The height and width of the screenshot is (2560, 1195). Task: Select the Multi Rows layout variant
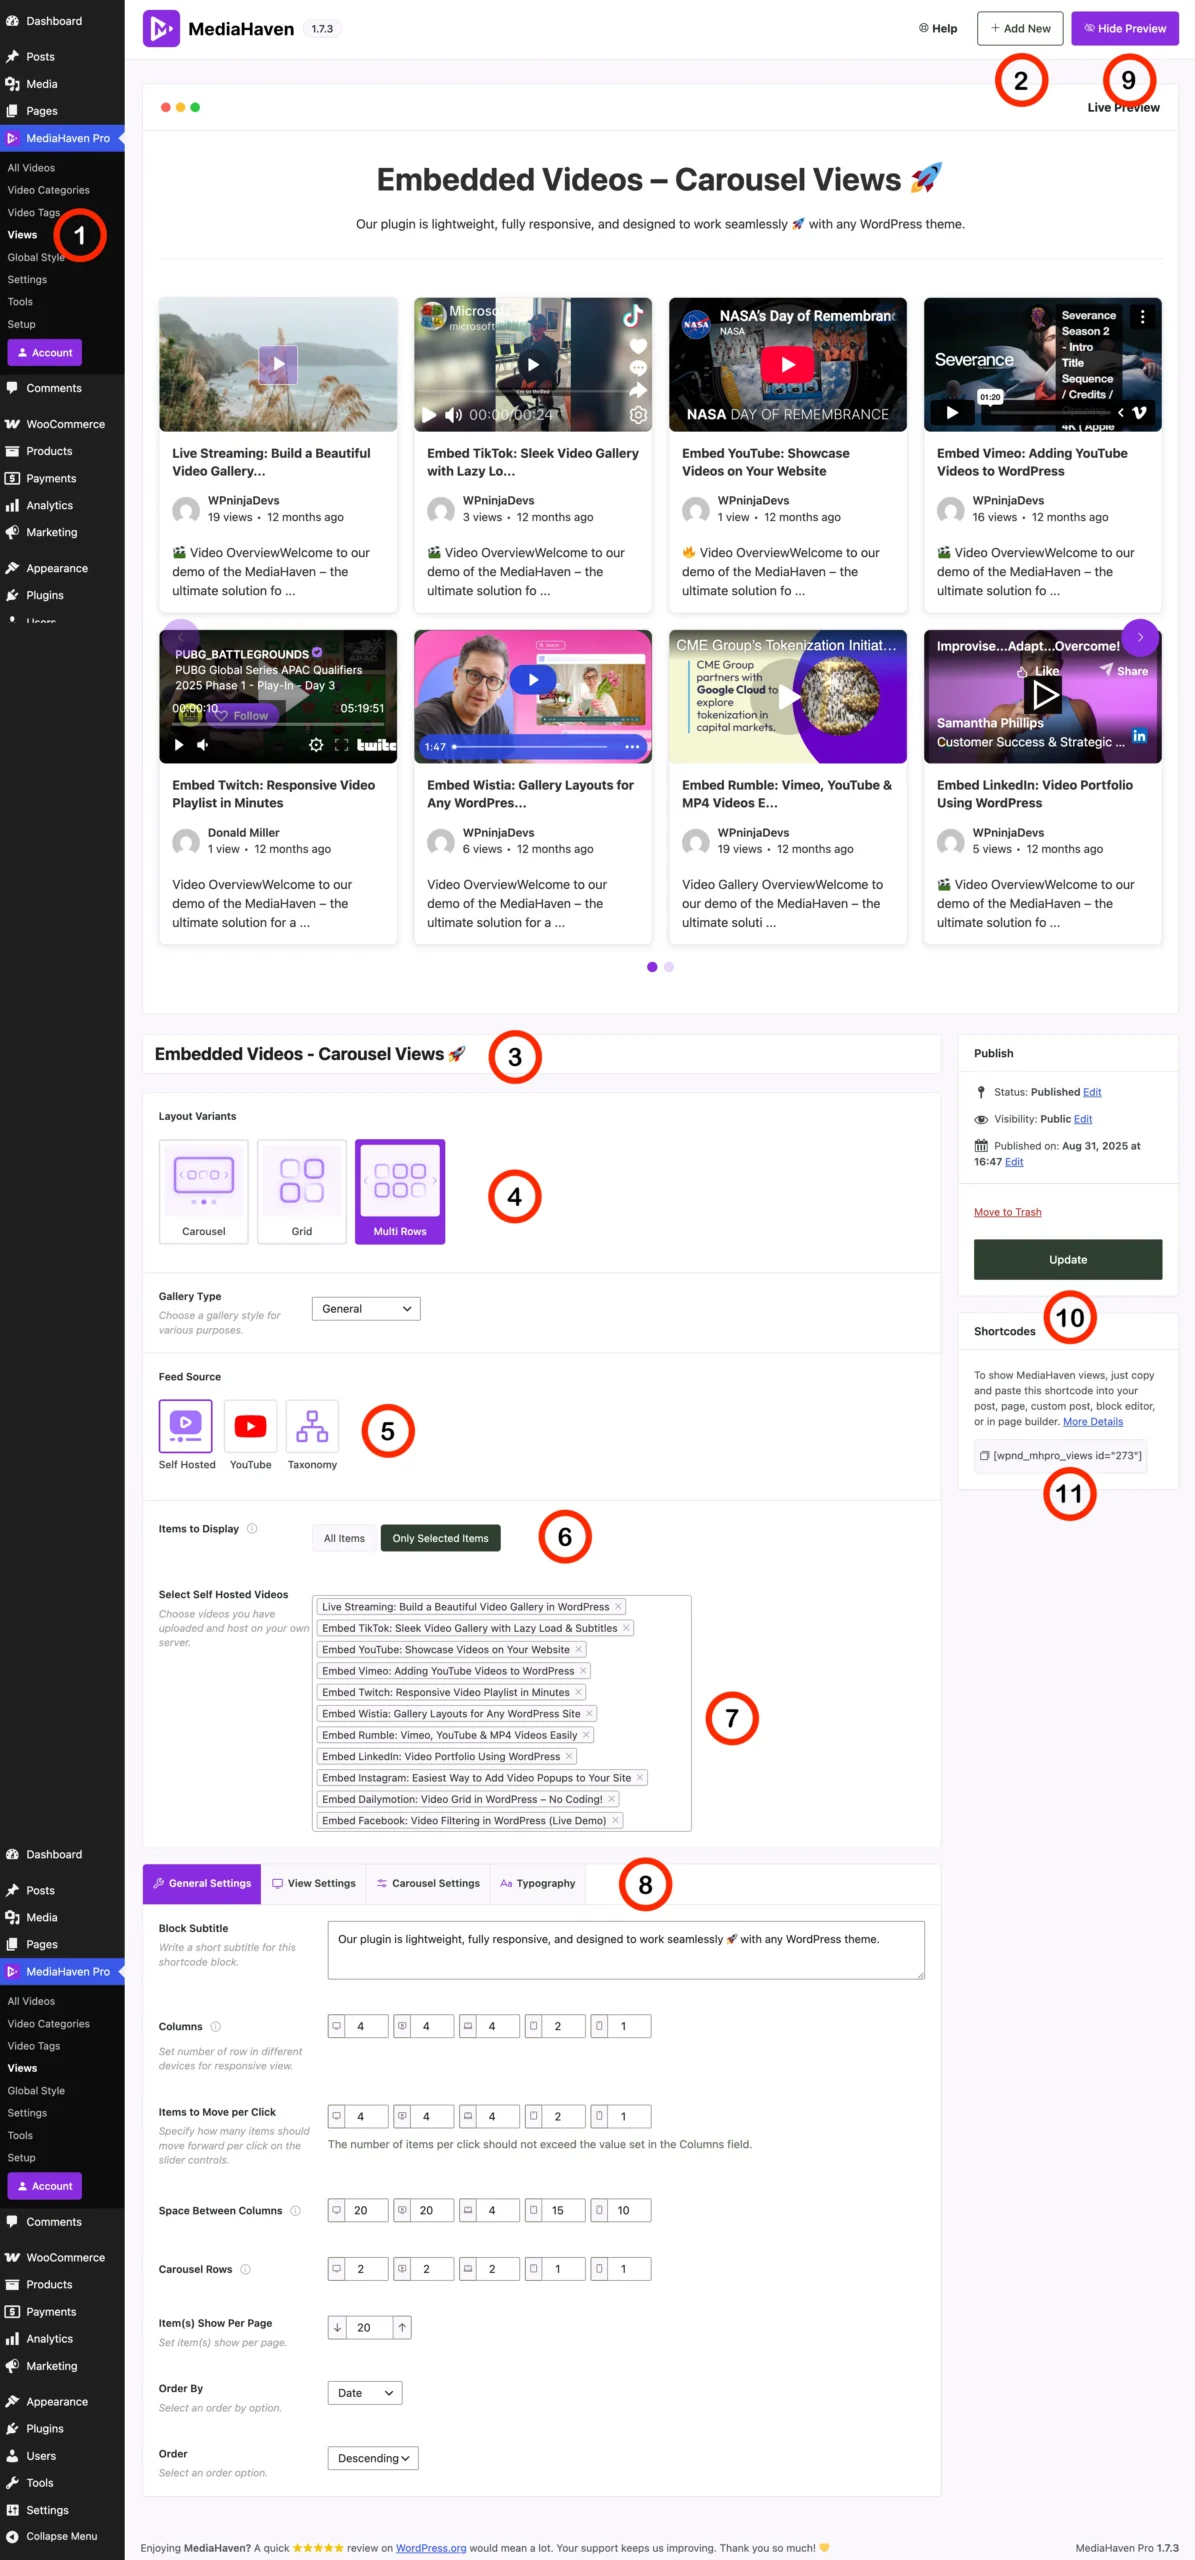(x=400, y=1191)
